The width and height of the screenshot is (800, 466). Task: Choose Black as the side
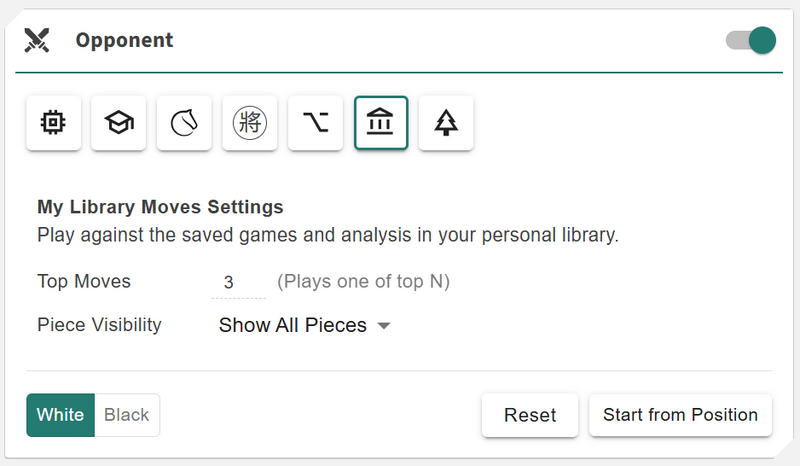(127, 415)
